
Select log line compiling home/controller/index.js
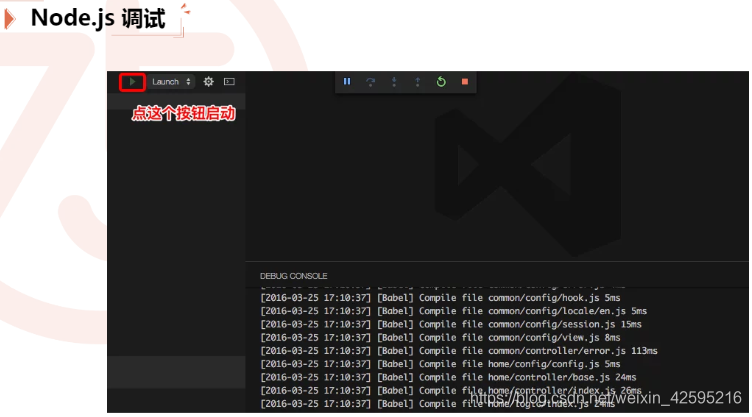[451, 391]
